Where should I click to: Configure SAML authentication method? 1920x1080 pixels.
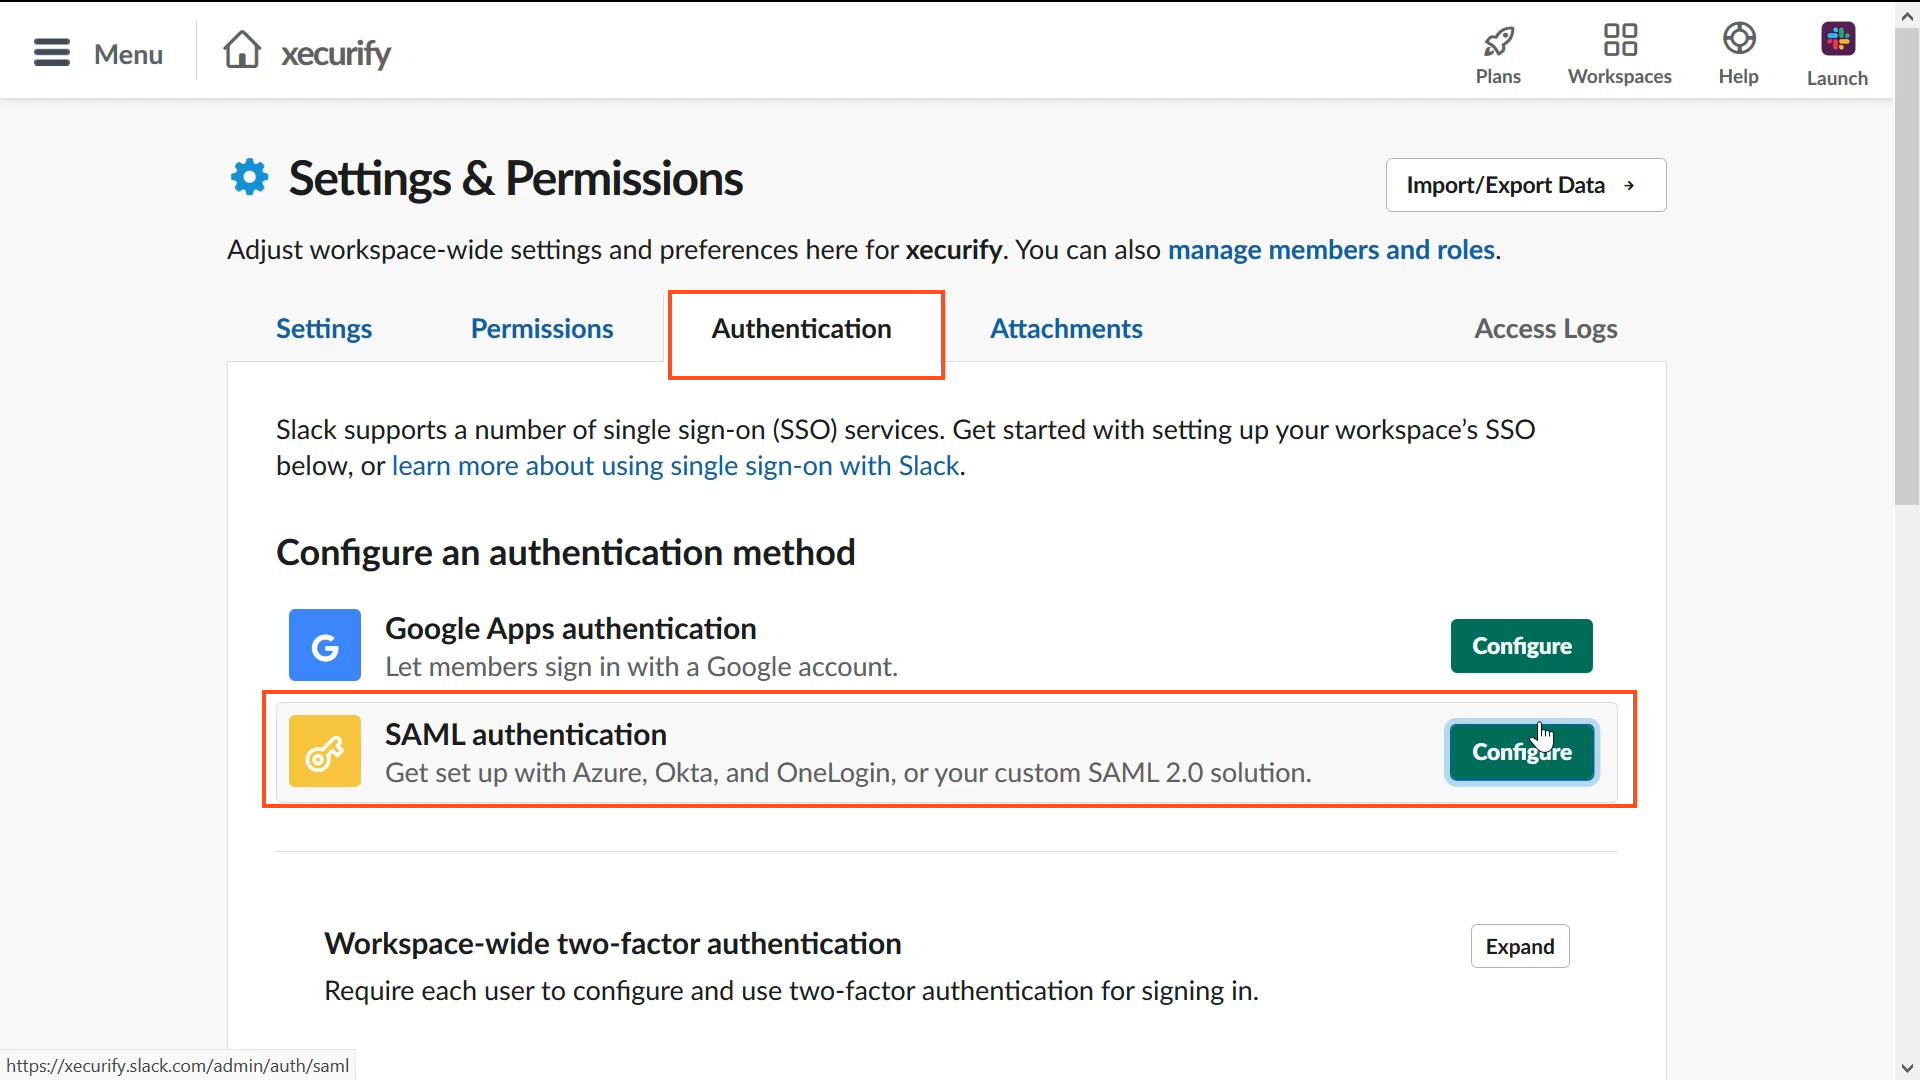[x=1522, y=750]
